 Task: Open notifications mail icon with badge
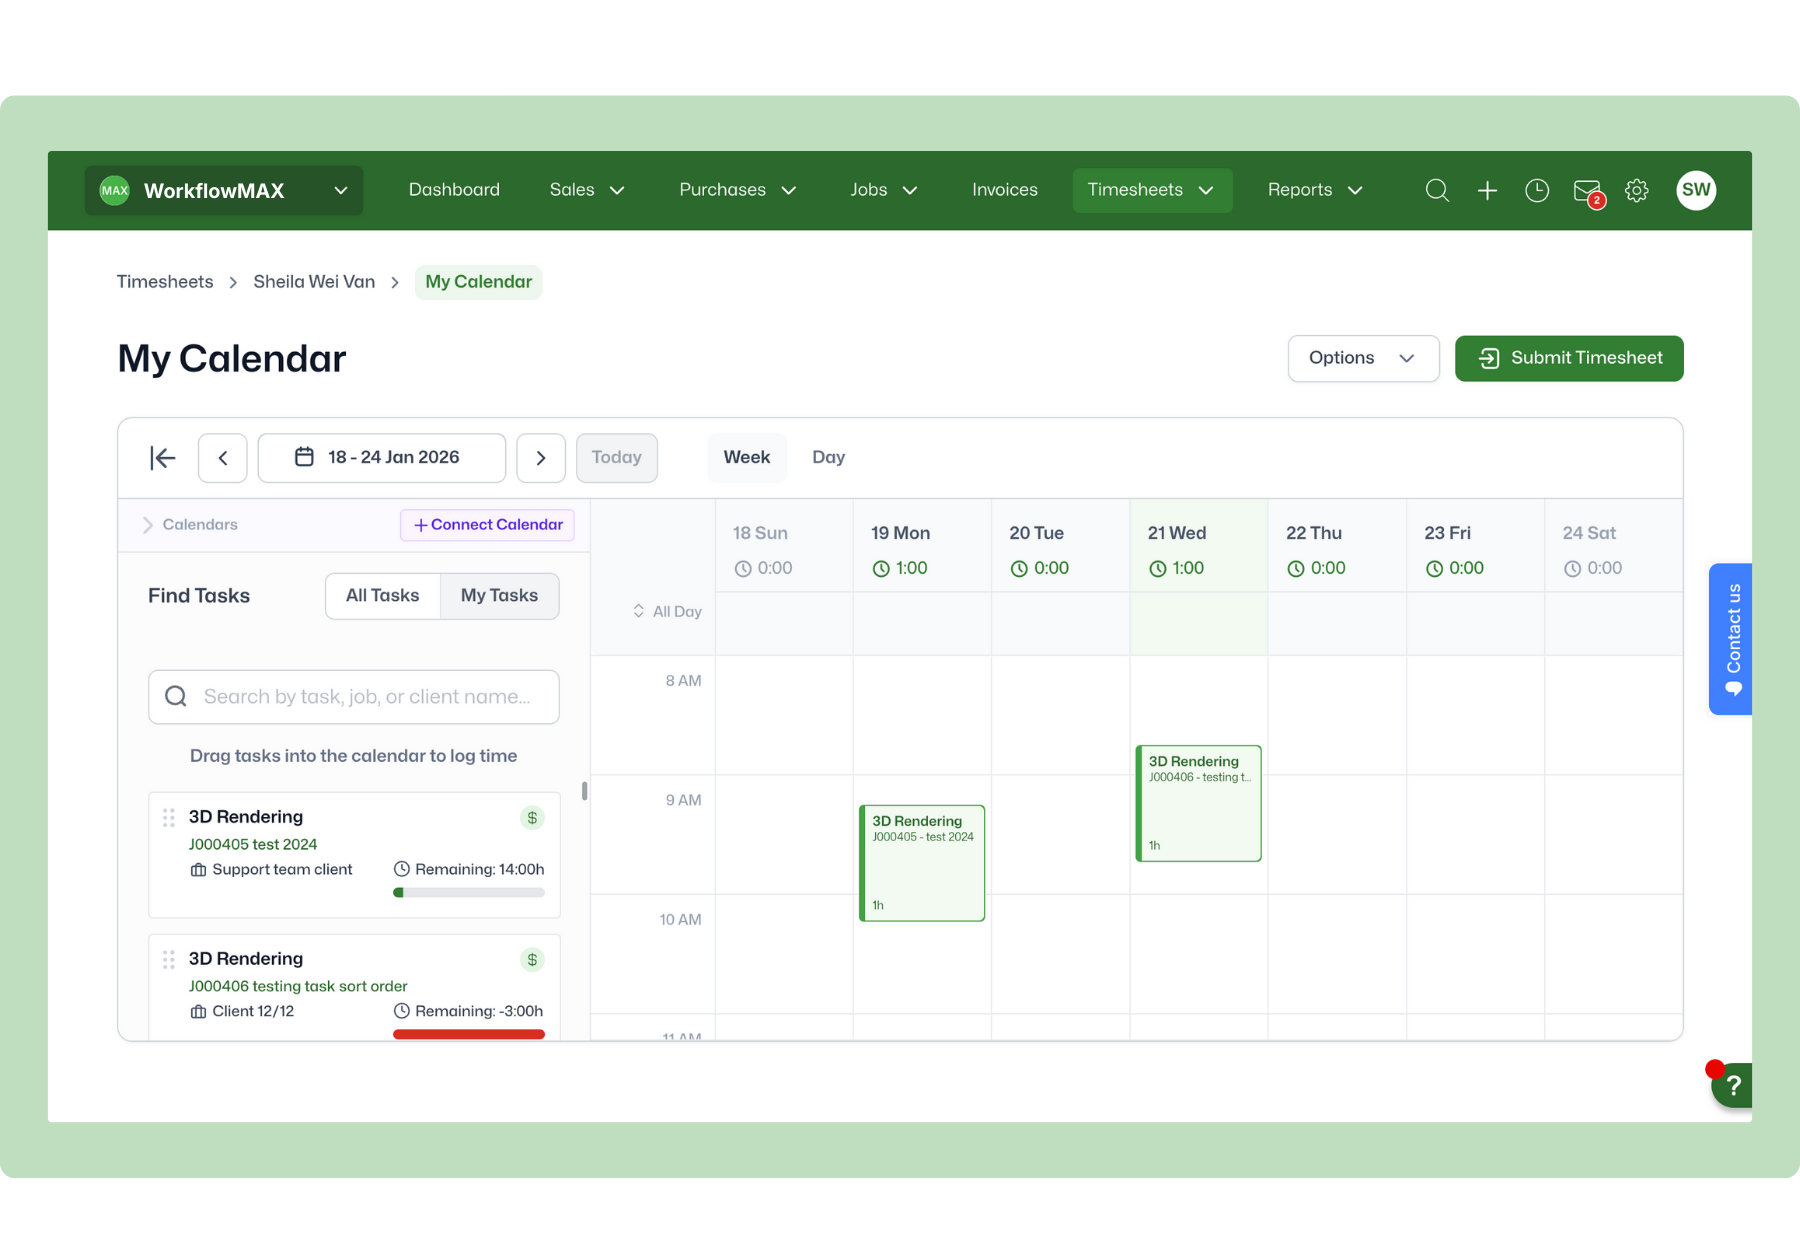[1588, 192]
